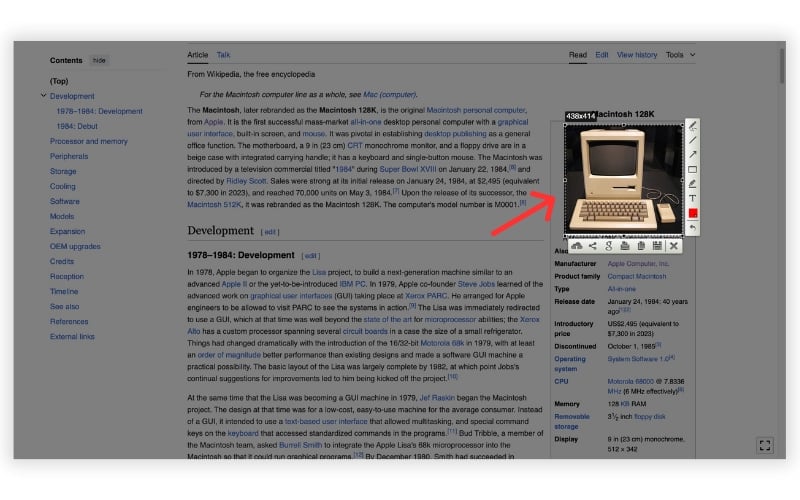Viewport: 800px width, 500px height.
Task: Select the Rectangle drawing tool
Action: coord(692,169)
